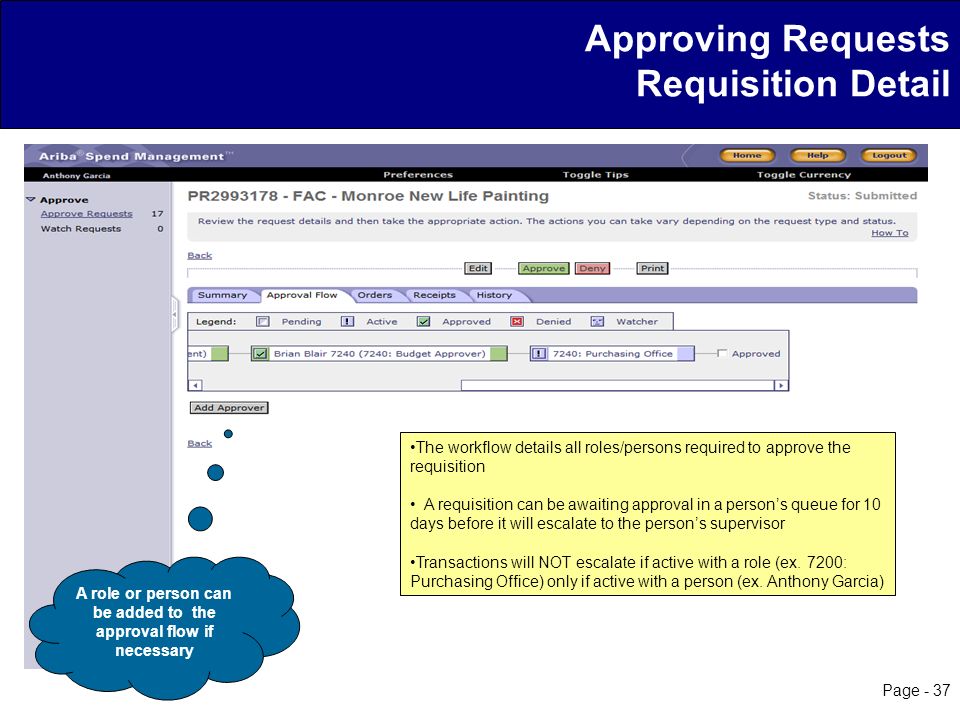Click the Watcher legend icon
The height and width of the screenshot is (720, 960).
(x=597, y=321)
